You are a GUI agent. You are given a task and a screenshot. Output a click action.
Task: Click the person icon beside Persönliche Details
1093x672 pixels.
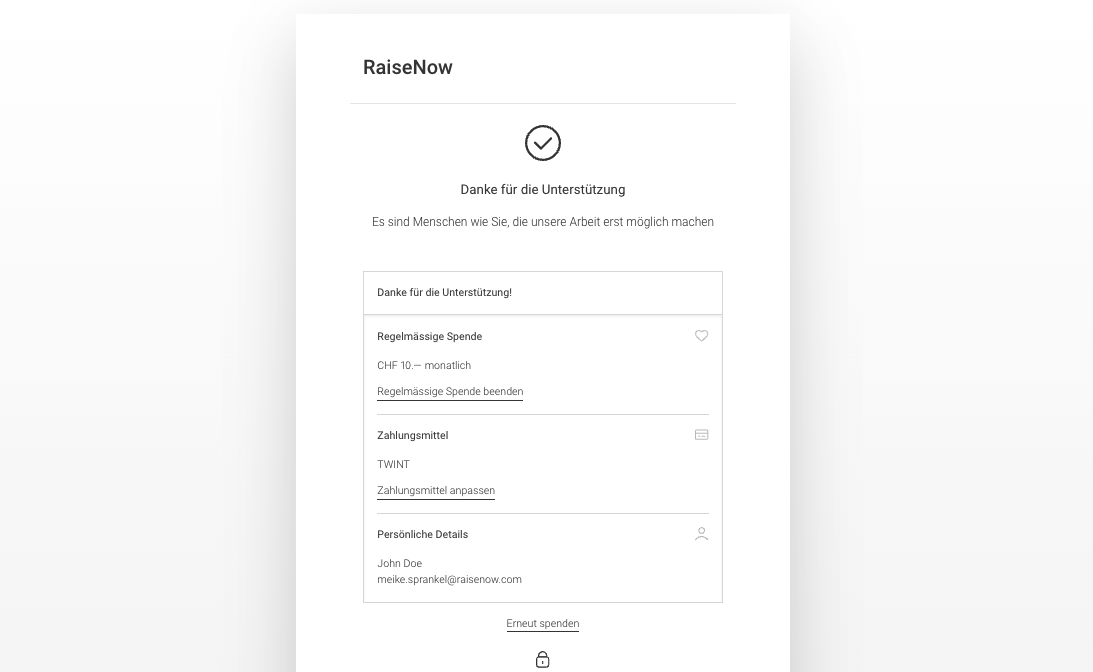click(701, 533)
